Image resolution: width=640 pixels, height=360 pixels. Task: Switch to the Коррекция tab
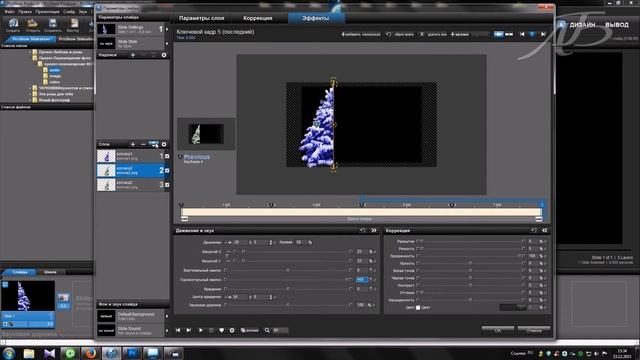pyautogui.click(x=258, y=18)
